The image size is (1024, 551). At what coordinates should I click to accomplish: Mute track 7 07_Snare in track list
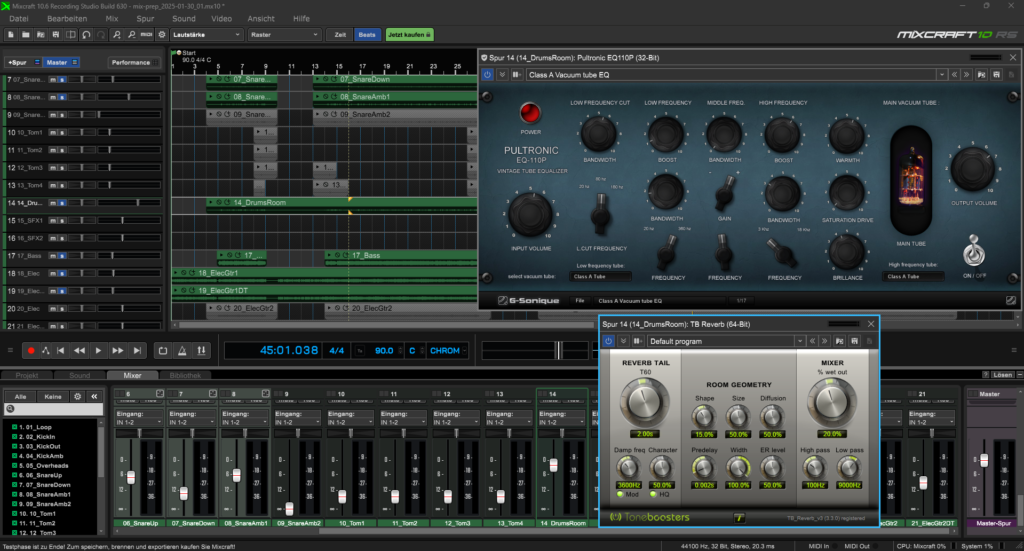53,80
